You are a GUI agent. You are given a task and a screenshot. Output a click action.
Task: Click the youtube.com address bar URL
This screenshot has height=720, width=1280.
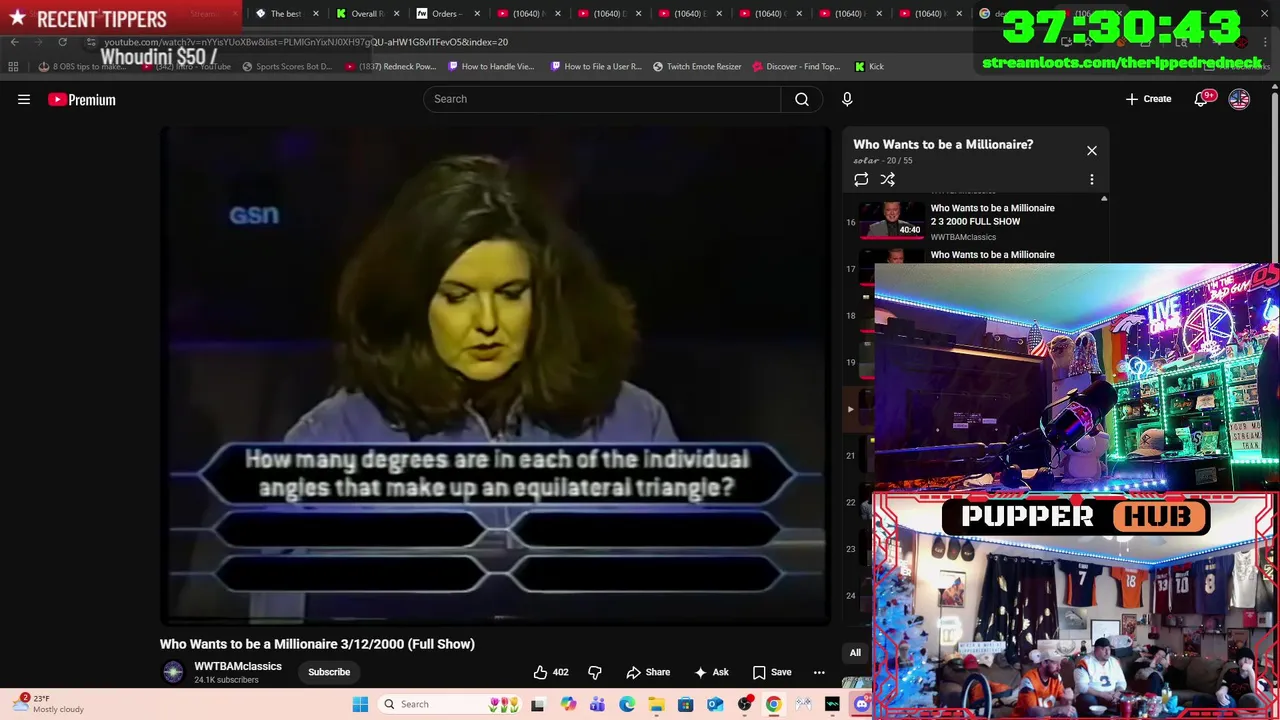[x=306, y=42]
